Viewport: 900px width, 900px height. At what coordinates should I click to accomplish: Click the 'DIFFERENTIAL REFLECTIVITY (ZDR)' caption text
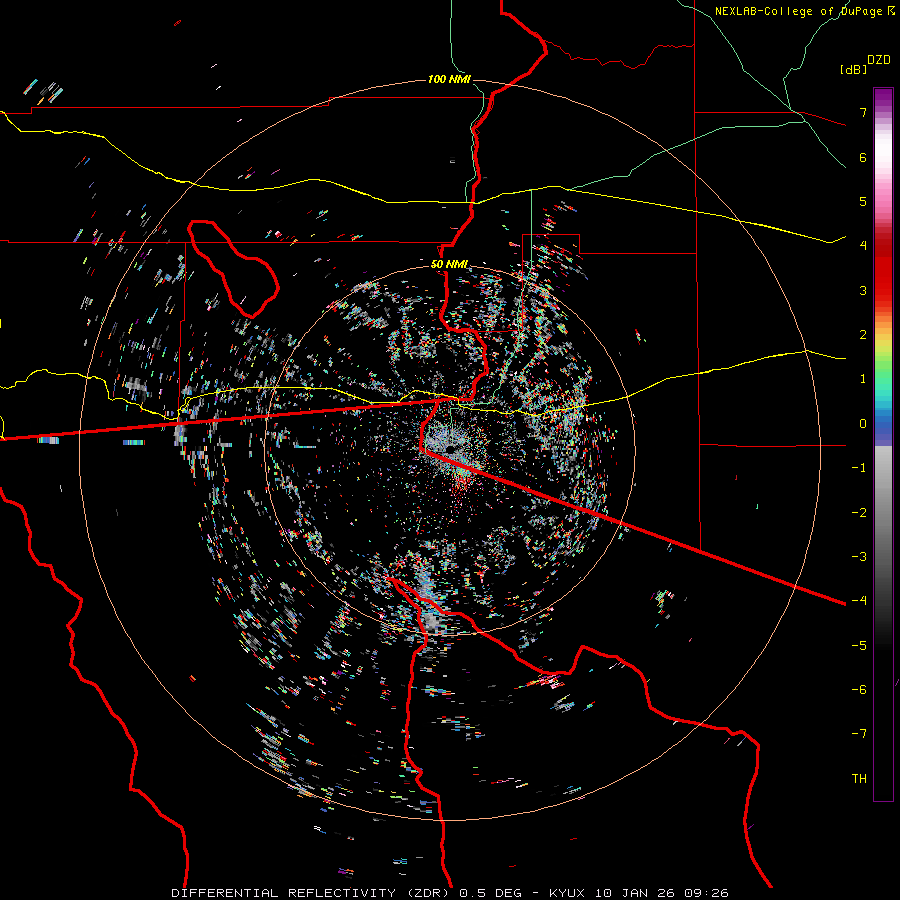coord(312,893)
